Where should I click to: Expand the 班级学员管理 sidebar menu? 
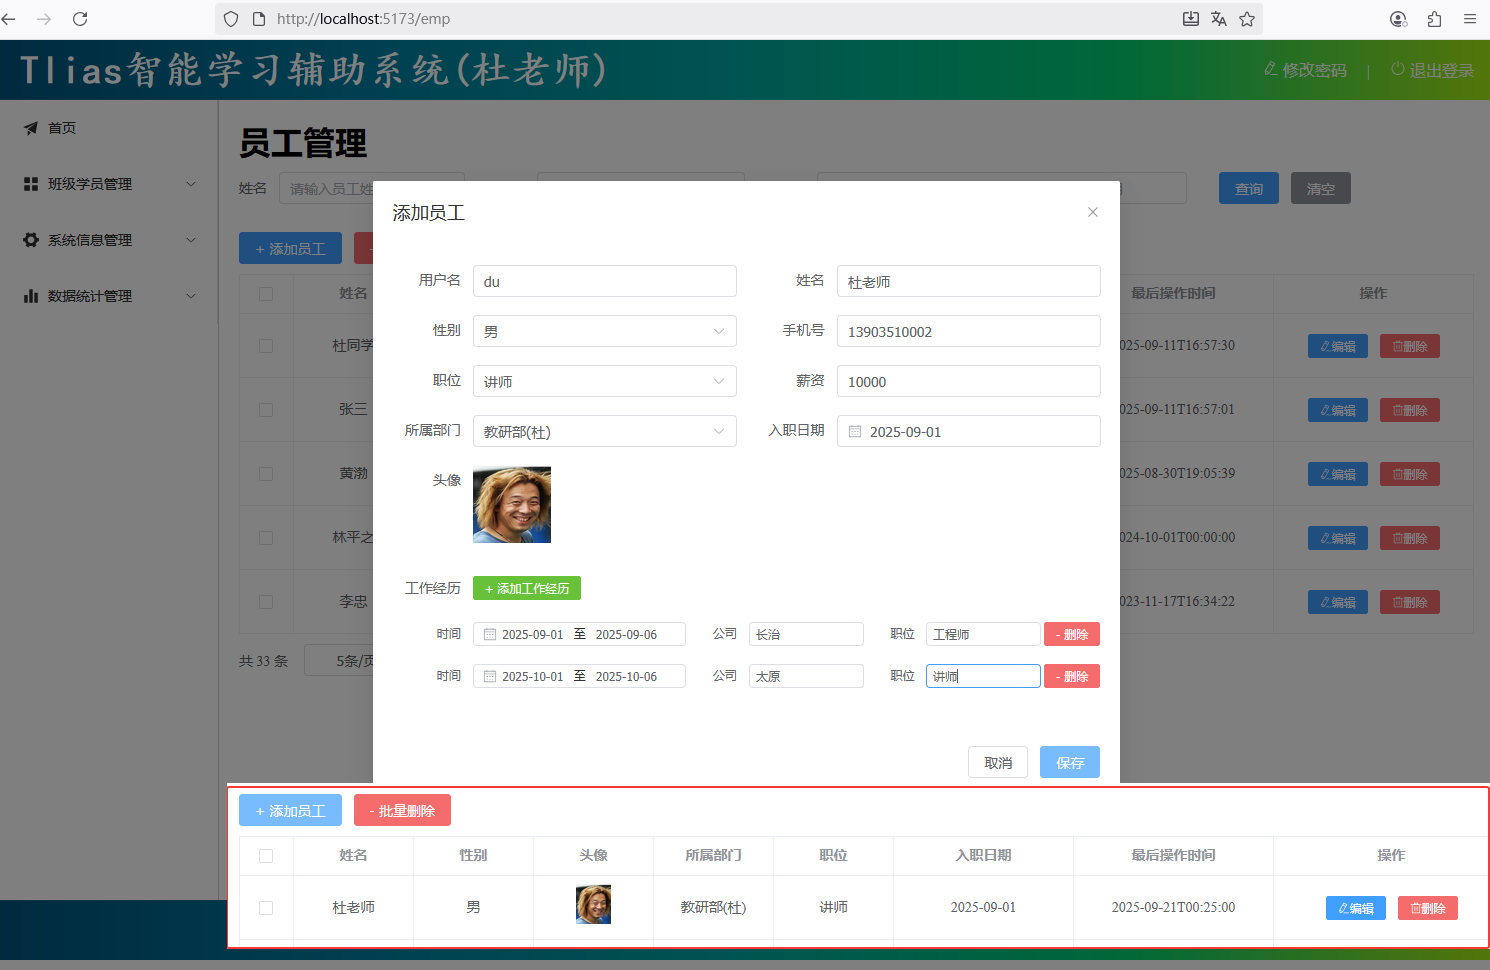(108, 184)
